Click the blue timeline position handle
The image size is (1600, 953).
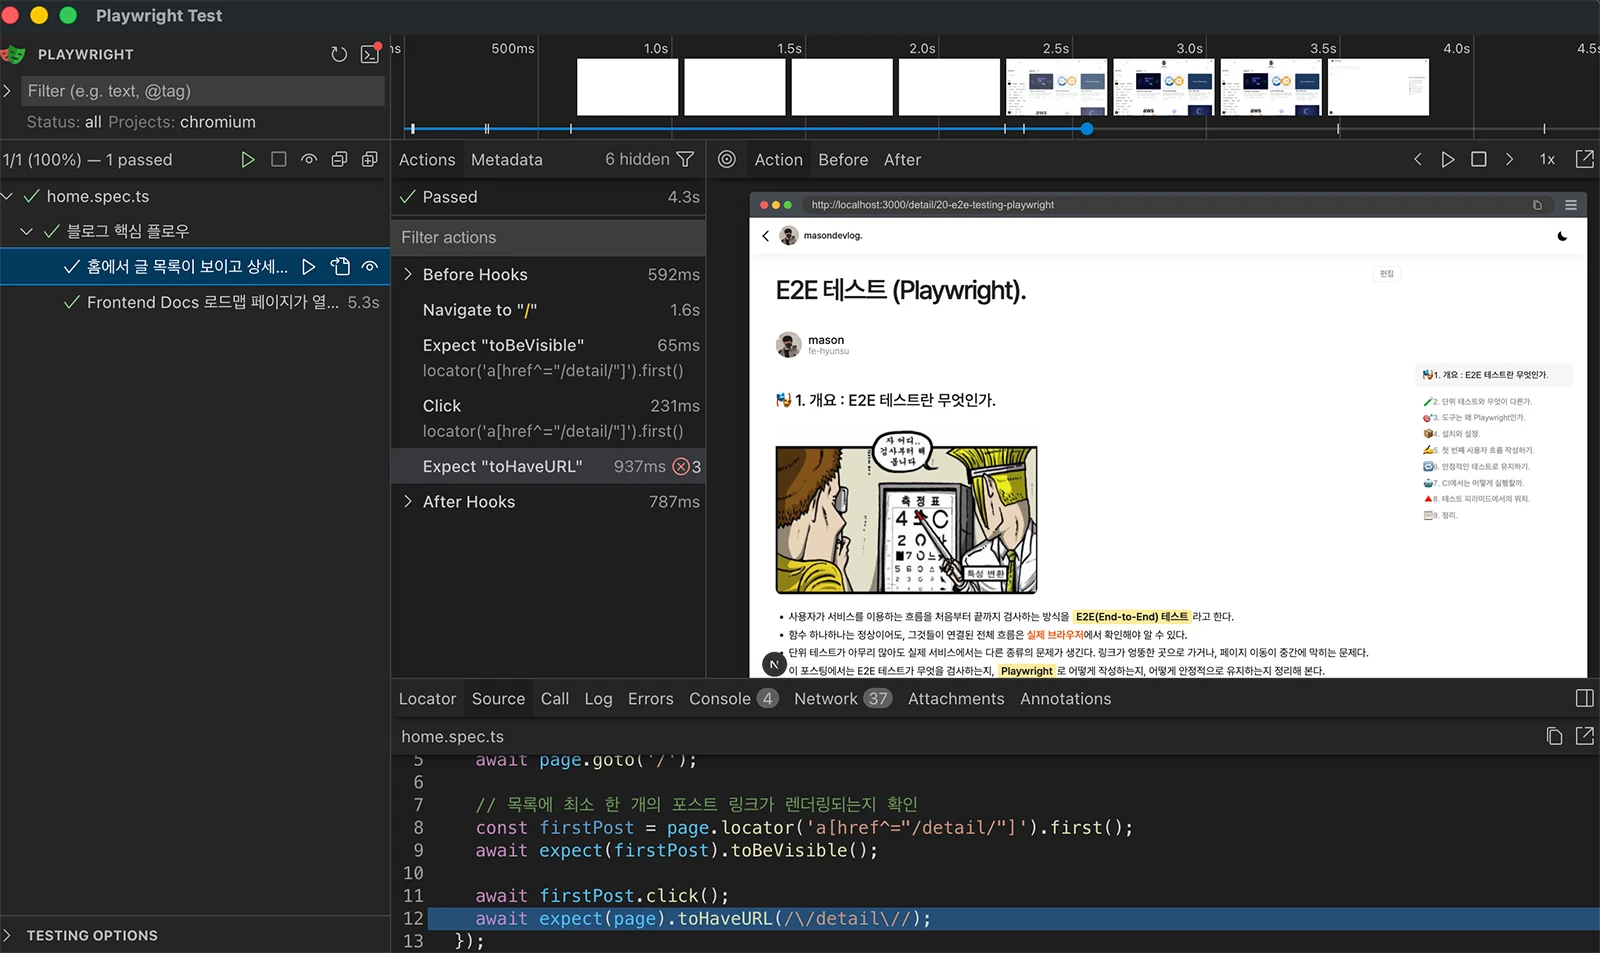tap(1087, 129)
